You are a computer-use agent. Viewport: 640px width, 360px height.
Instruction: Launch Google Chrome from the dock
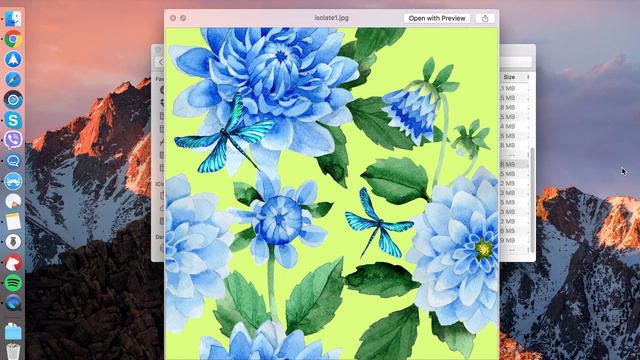click(13, 39)
